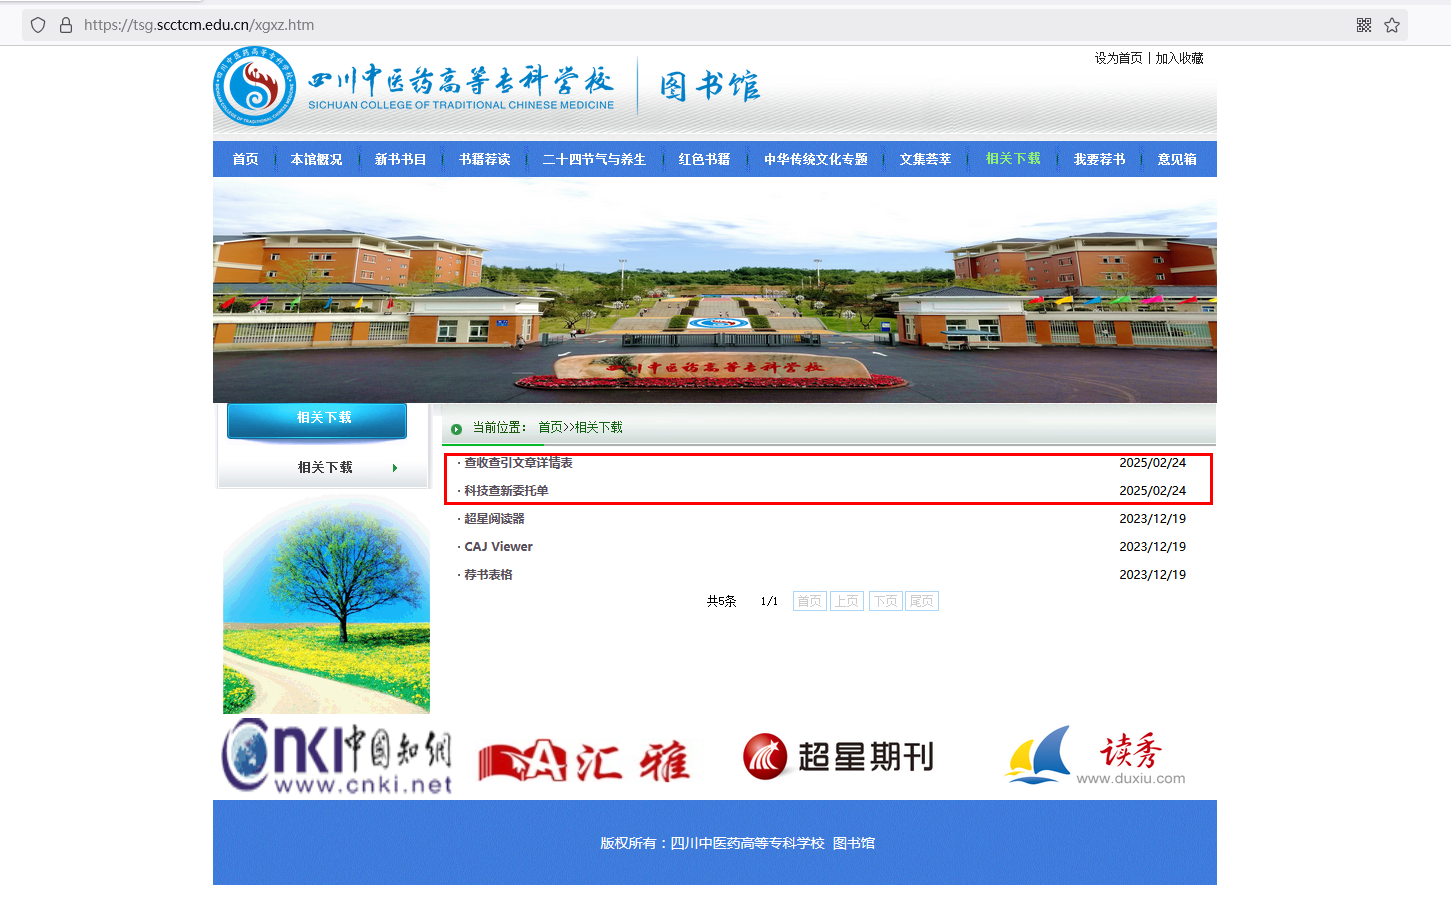This screenshot has height=905, width=1451.
Task: Open the CAJ Viewer download link
Action: 498,547
